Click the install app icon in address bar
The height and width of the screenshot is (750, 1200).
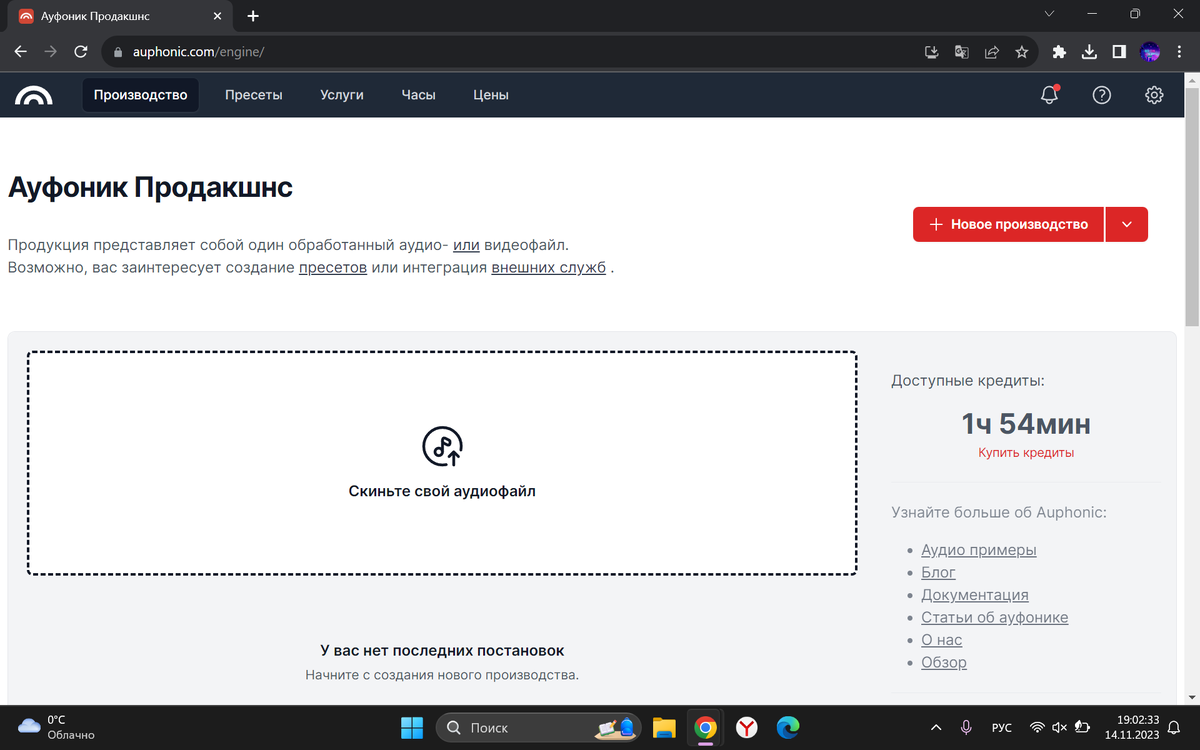932,51
